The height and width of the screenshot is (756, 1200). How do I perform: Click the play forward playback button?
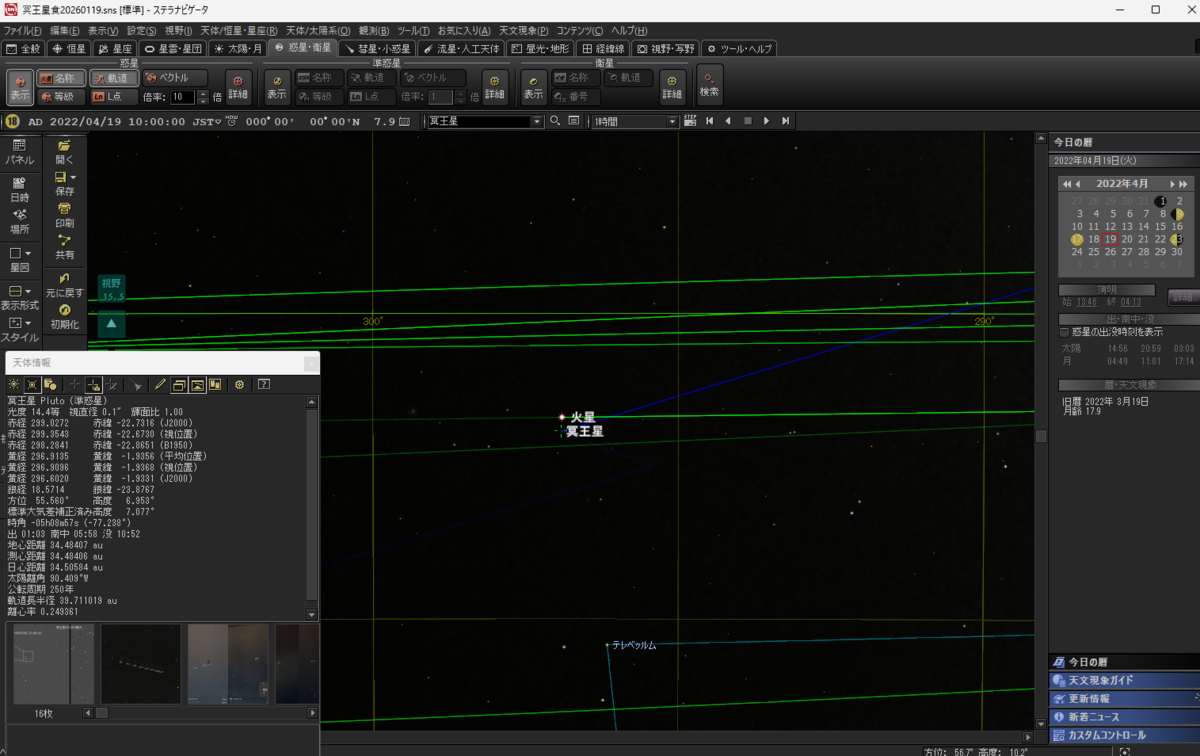tap(767, 121)
